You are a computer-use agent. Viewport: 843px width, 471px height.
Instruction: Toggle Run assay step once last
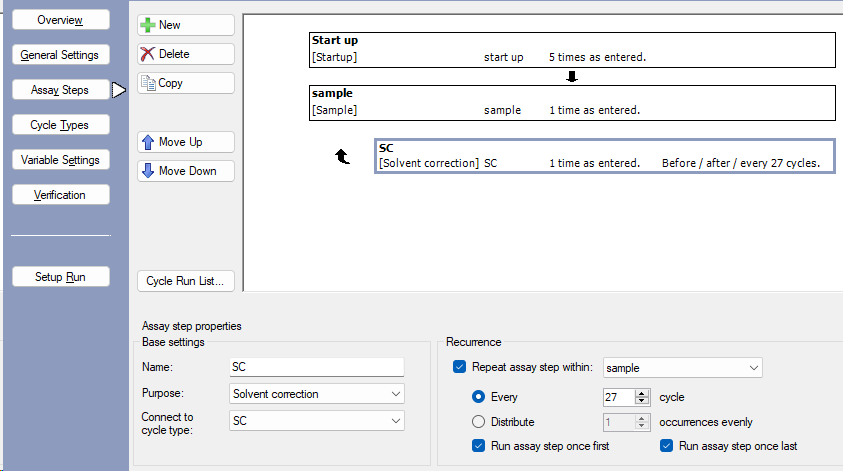click(666, 446)
